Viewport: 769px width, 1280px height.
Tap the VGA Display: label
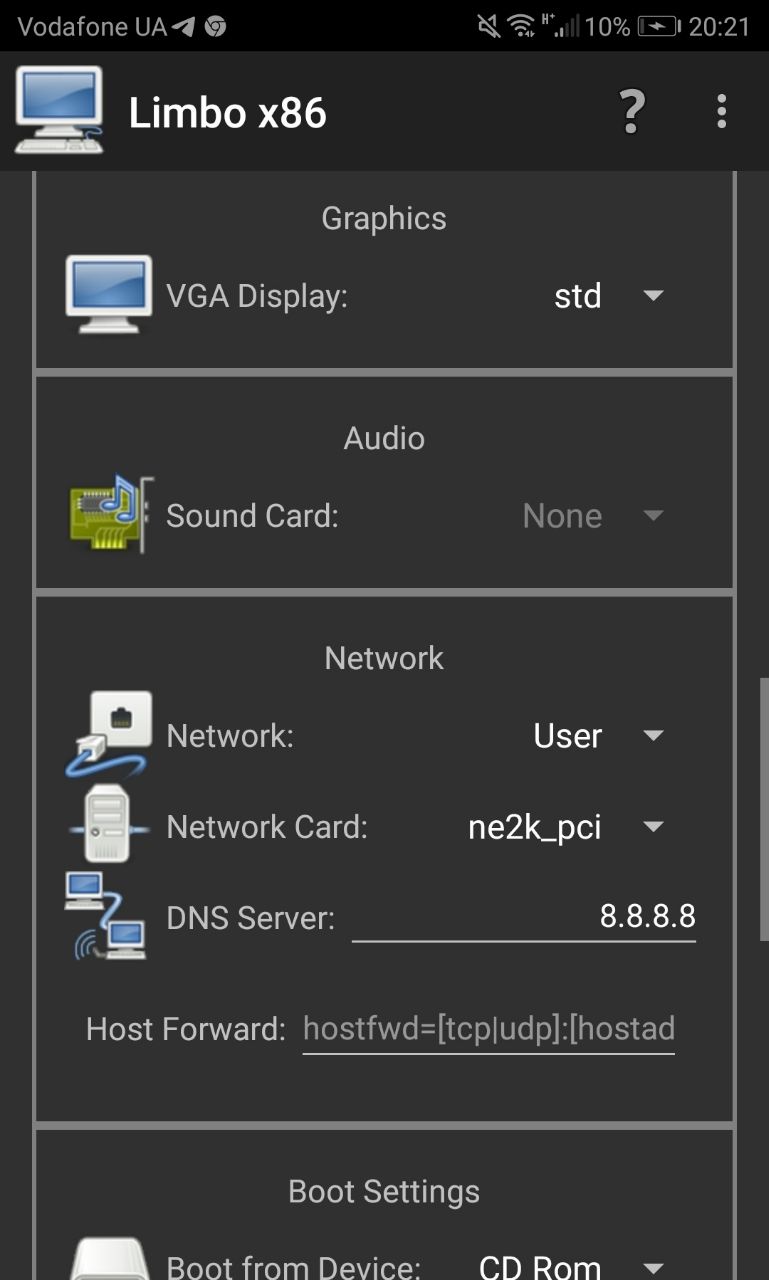pyautogui.click(x=257, y=296)
